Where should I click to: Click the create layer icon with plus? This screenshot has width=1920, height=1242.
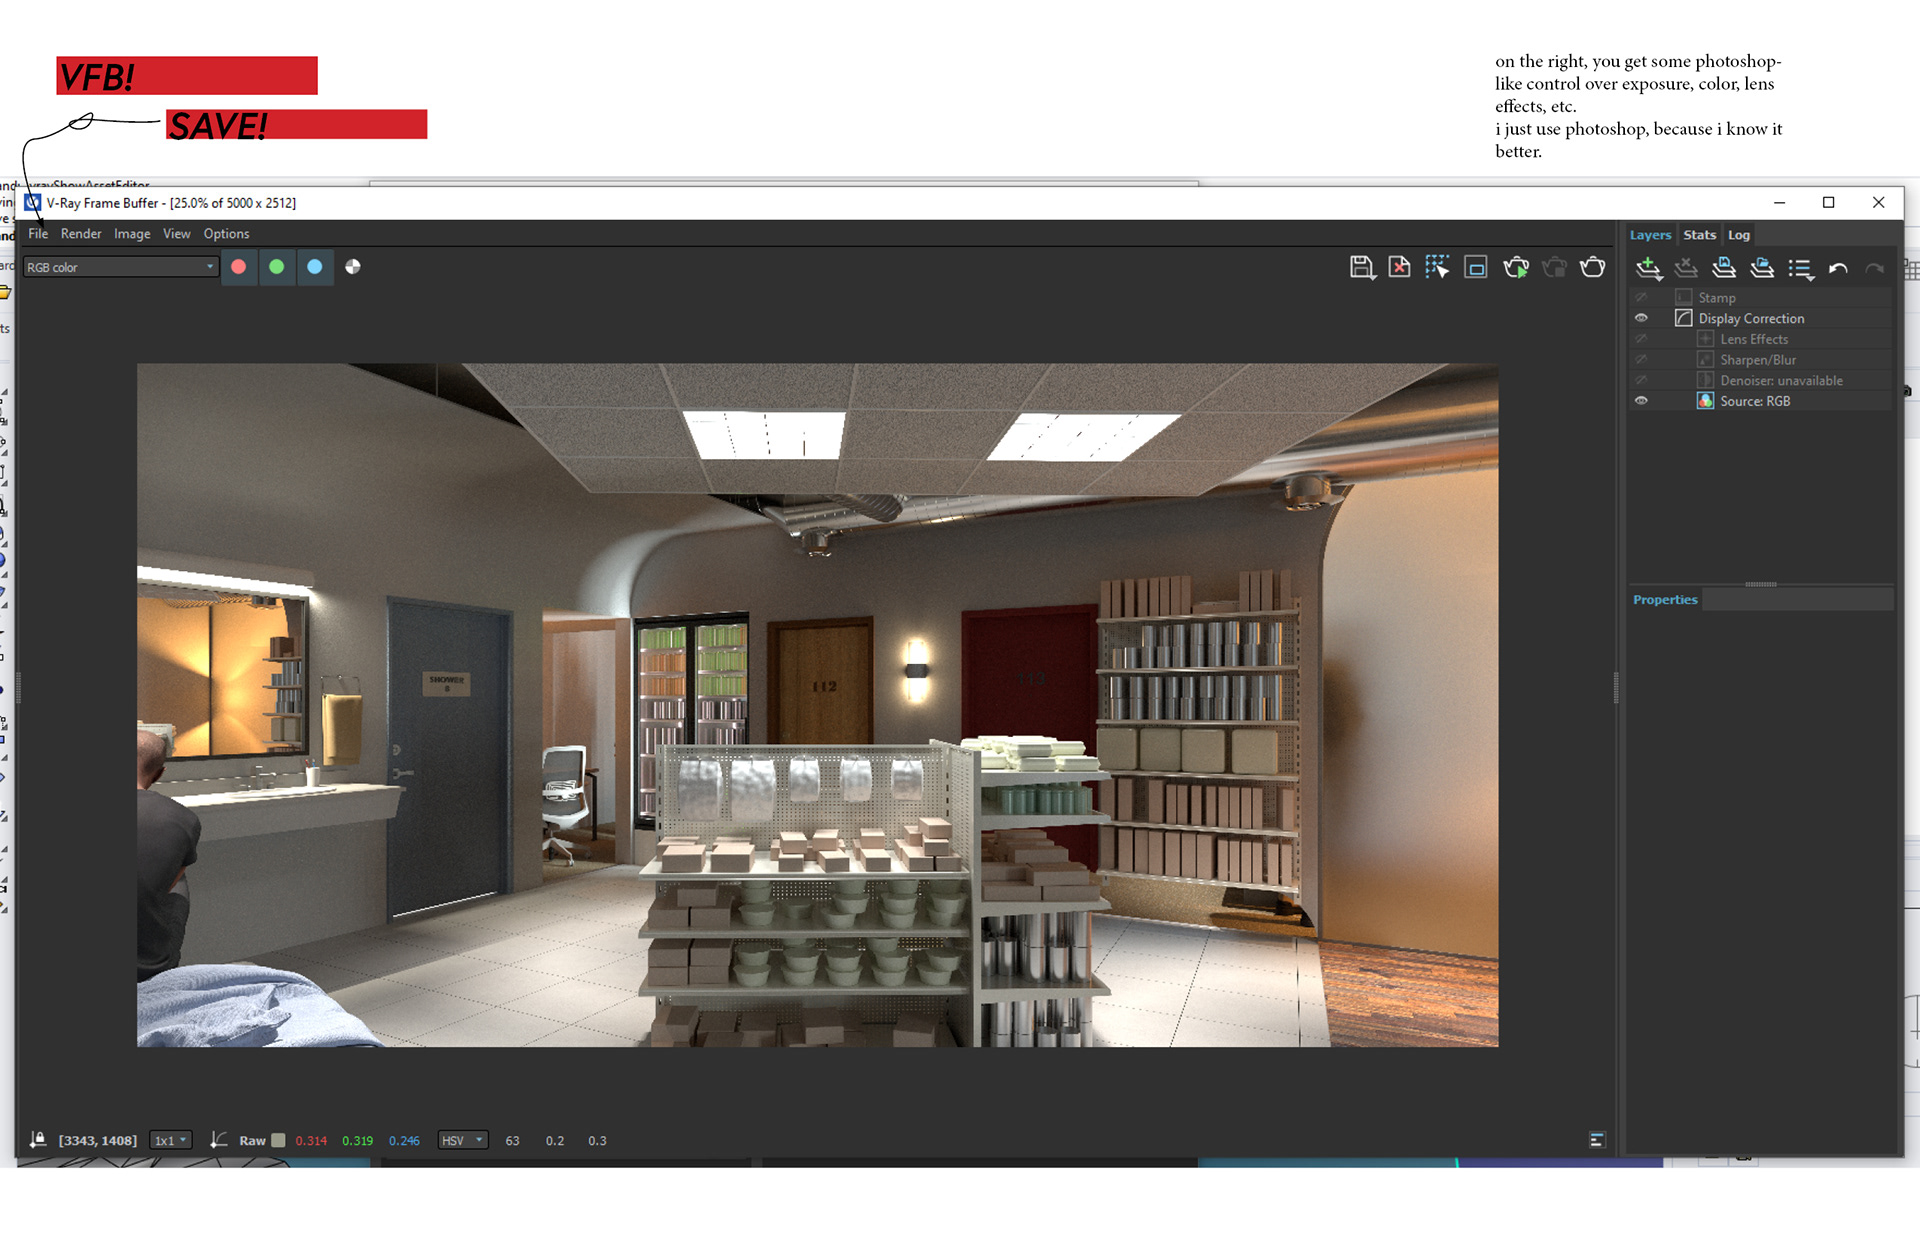coord(1648,268)
